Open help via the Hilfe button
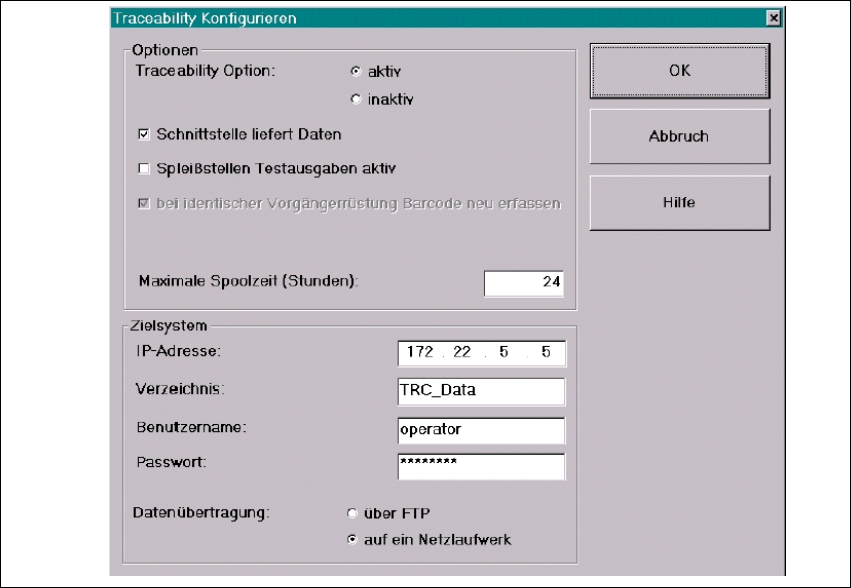Viewport: 851px width, 588px height. (x=679, y=203)
